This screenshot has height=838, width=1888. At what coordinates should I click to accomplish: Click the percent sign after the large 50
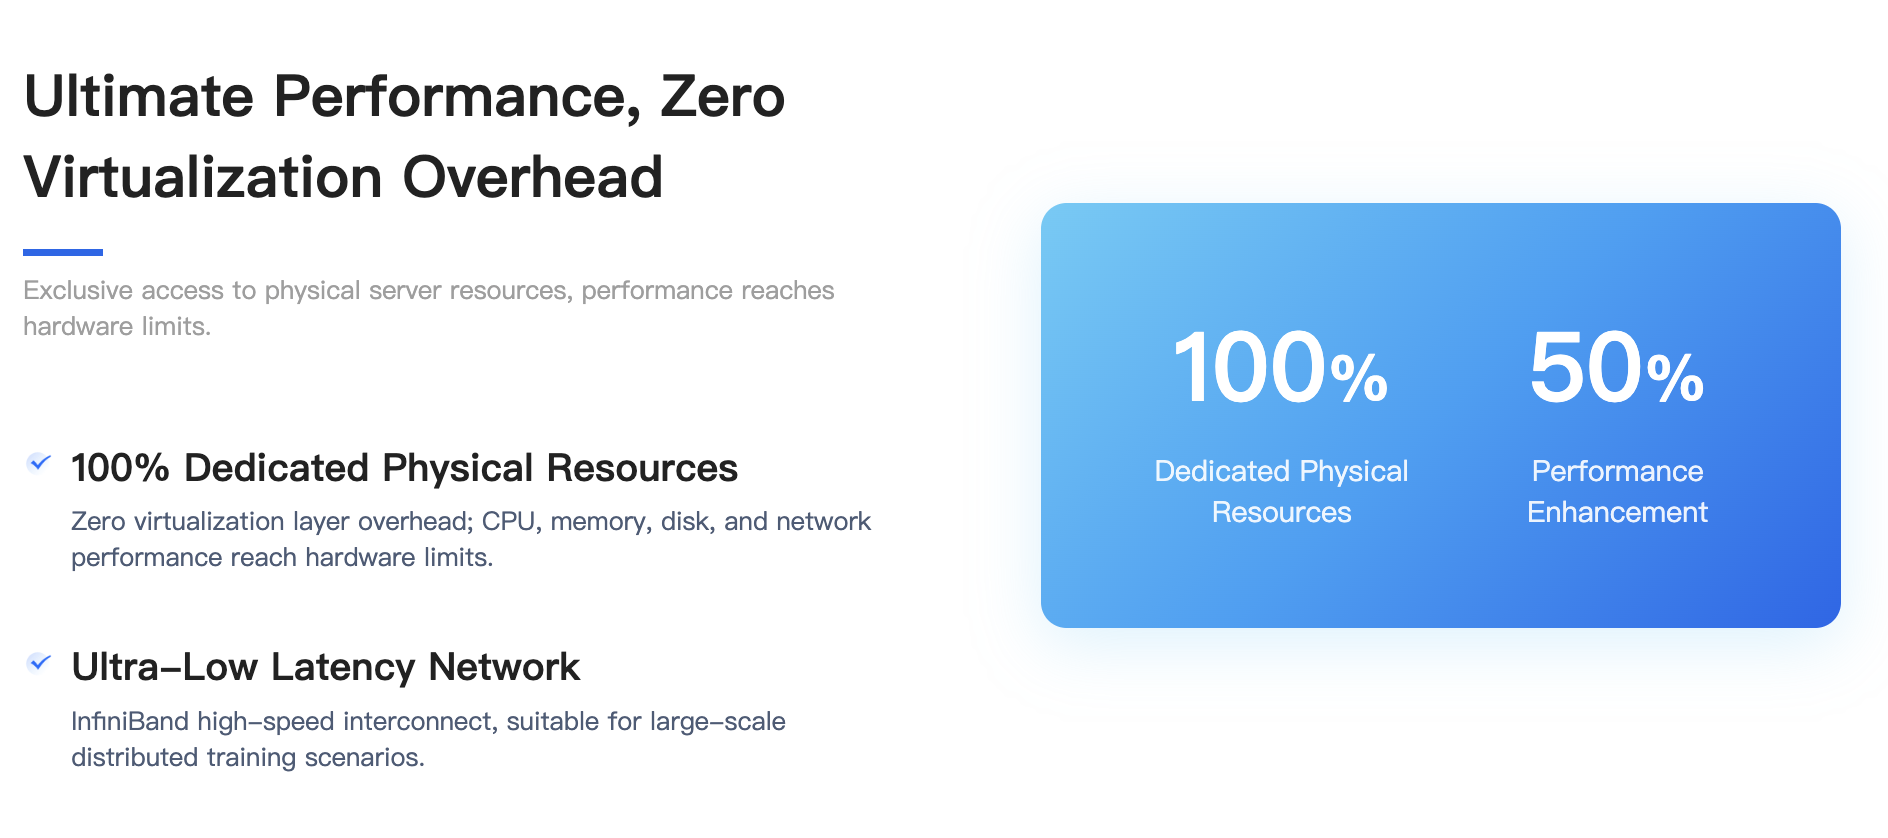pos(1675,378)
